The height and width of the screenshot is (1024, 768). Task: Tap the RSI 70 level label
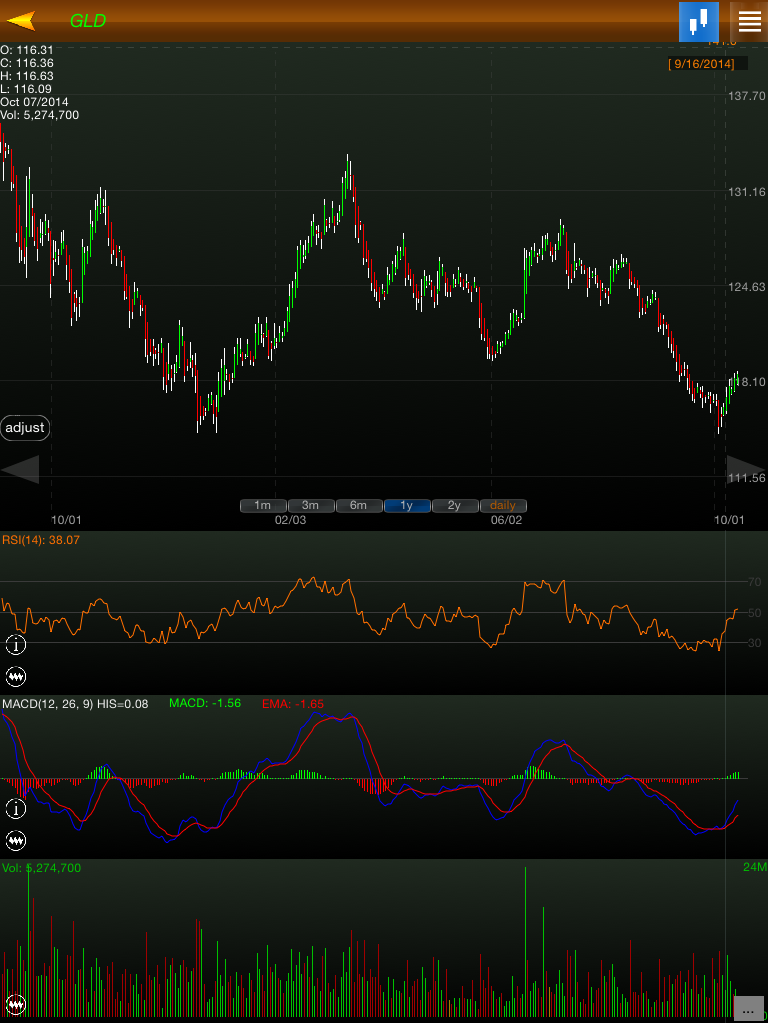click(754, 581)
